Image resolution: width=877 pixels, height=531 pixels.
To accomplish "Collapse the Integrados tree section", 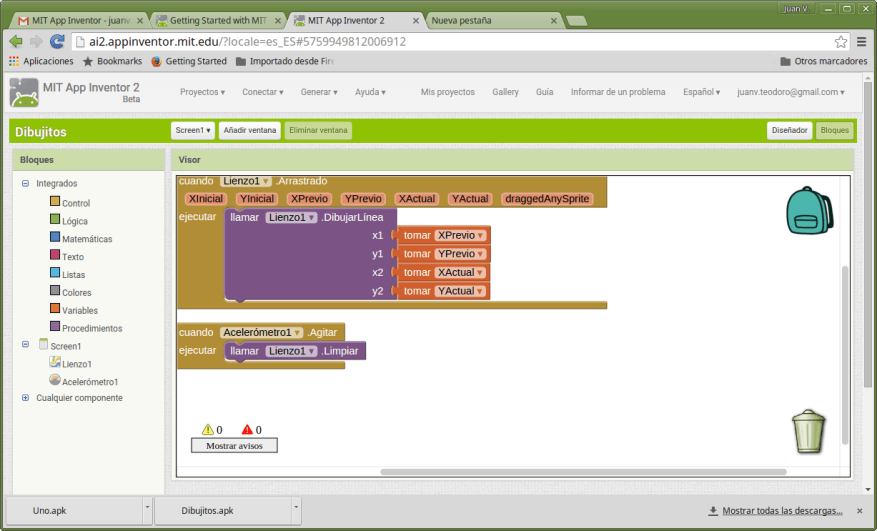I will tap(25, 183).
